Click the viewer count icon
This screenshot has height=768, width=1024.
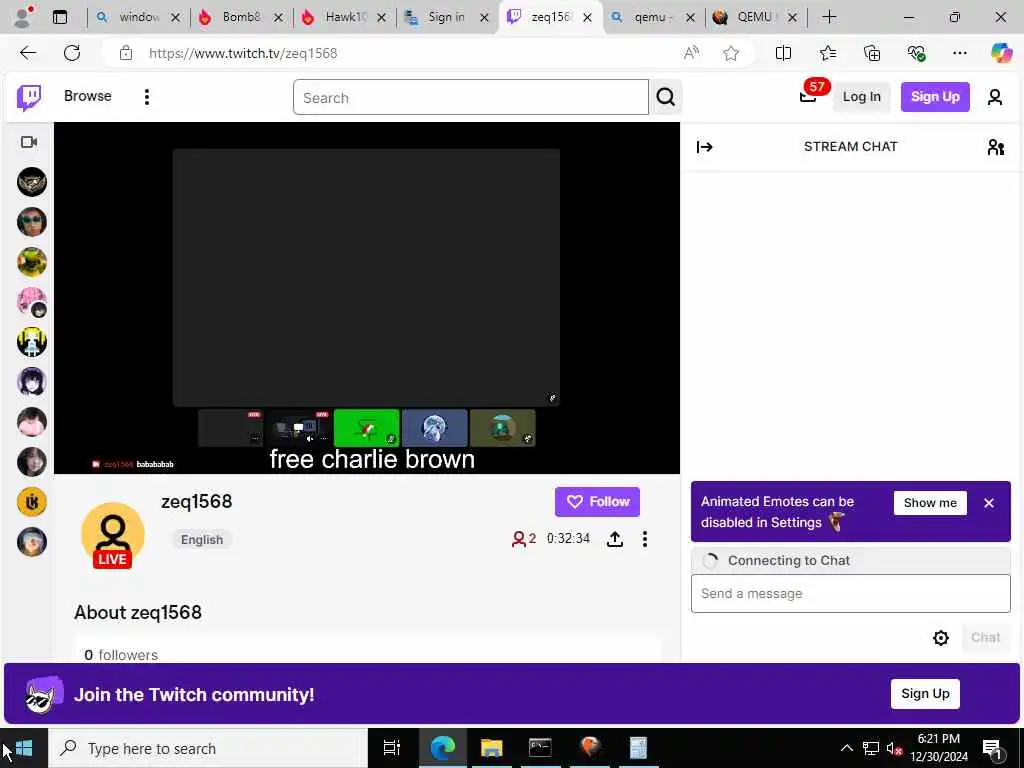pos(519,539)
